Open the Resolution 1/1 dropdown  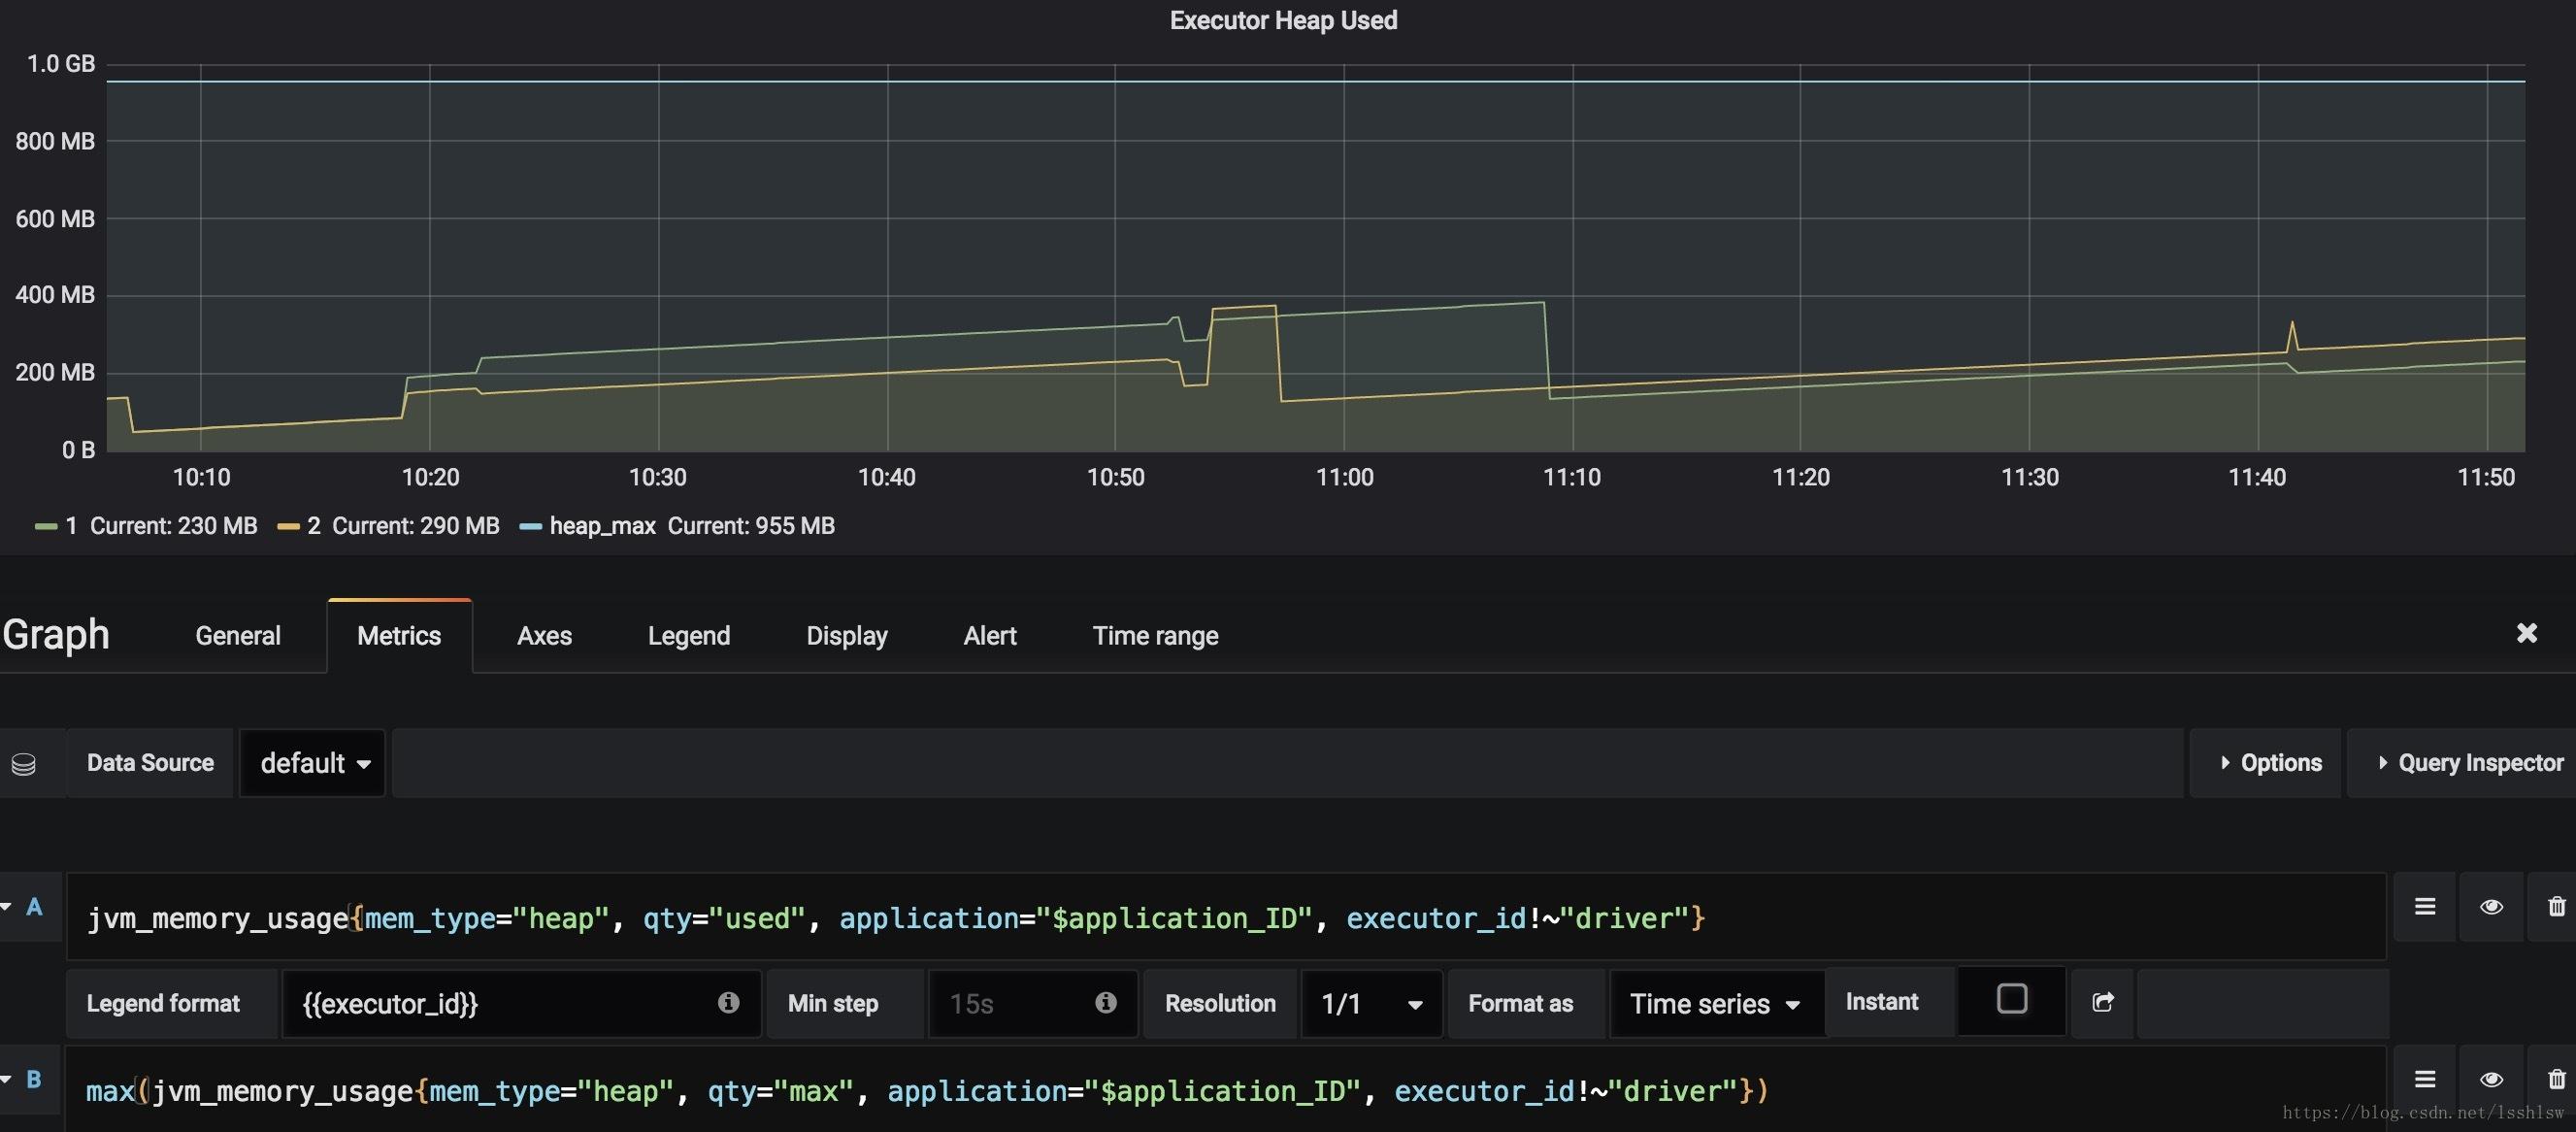pyautogui.click(x=1371, y=1003)
